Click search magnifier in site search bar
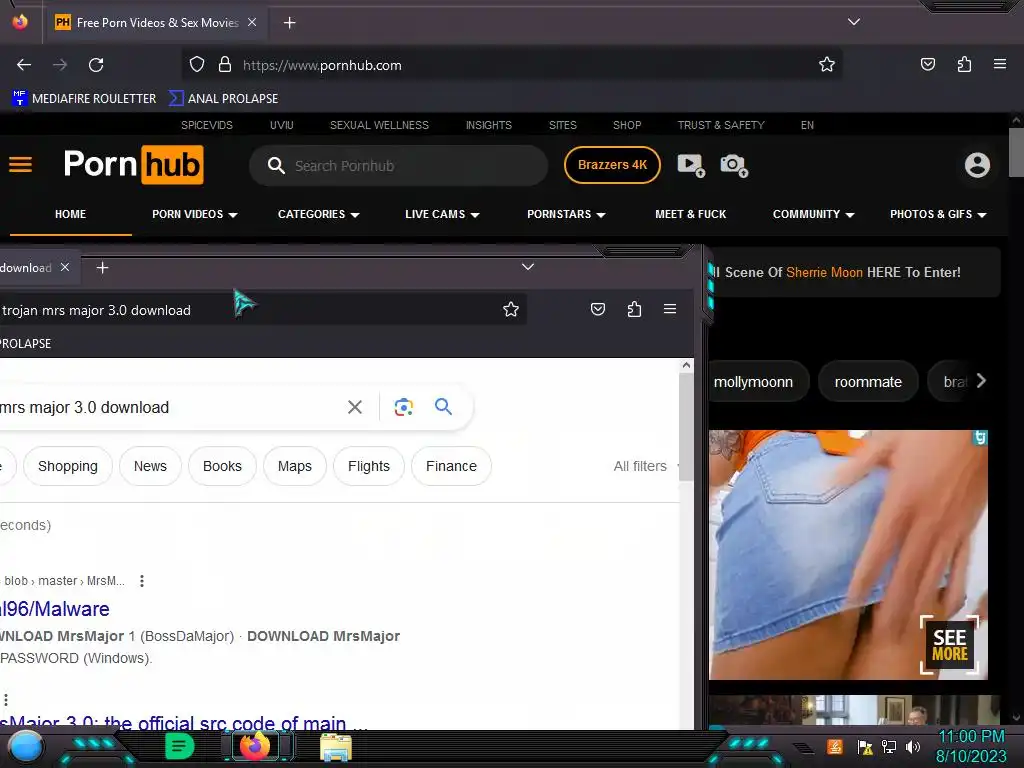1024x768 pixels. 276,165
